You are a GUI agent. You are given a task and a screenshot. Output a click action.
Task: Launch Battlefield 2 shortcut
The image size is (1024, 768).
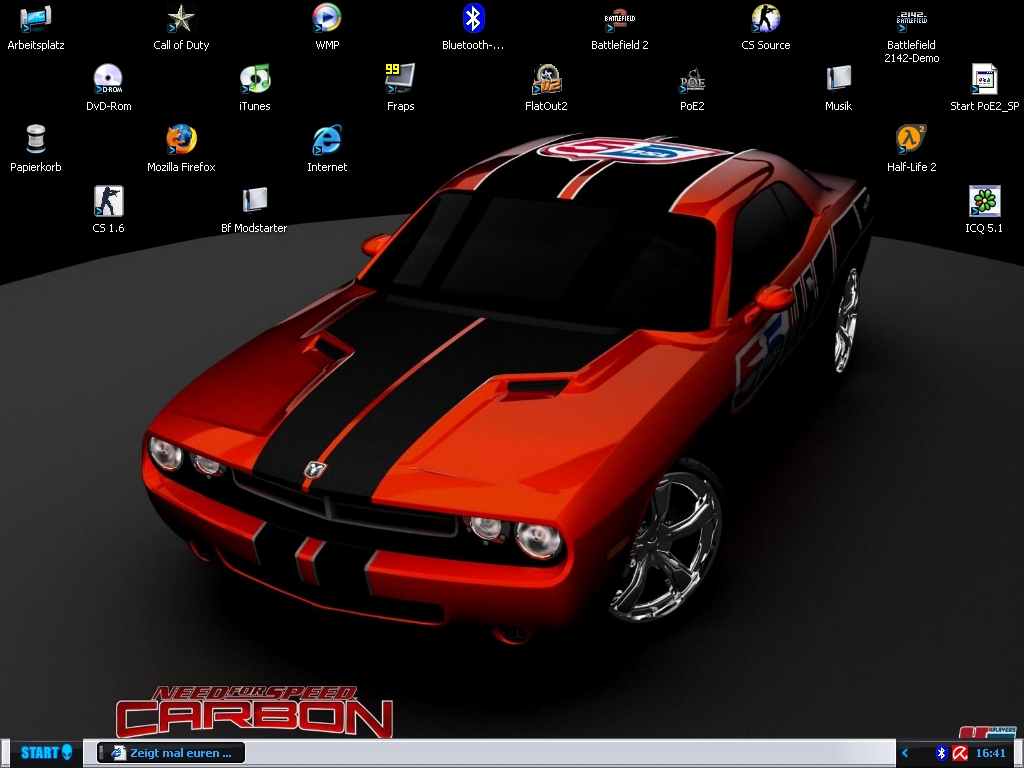coord(619,19)
